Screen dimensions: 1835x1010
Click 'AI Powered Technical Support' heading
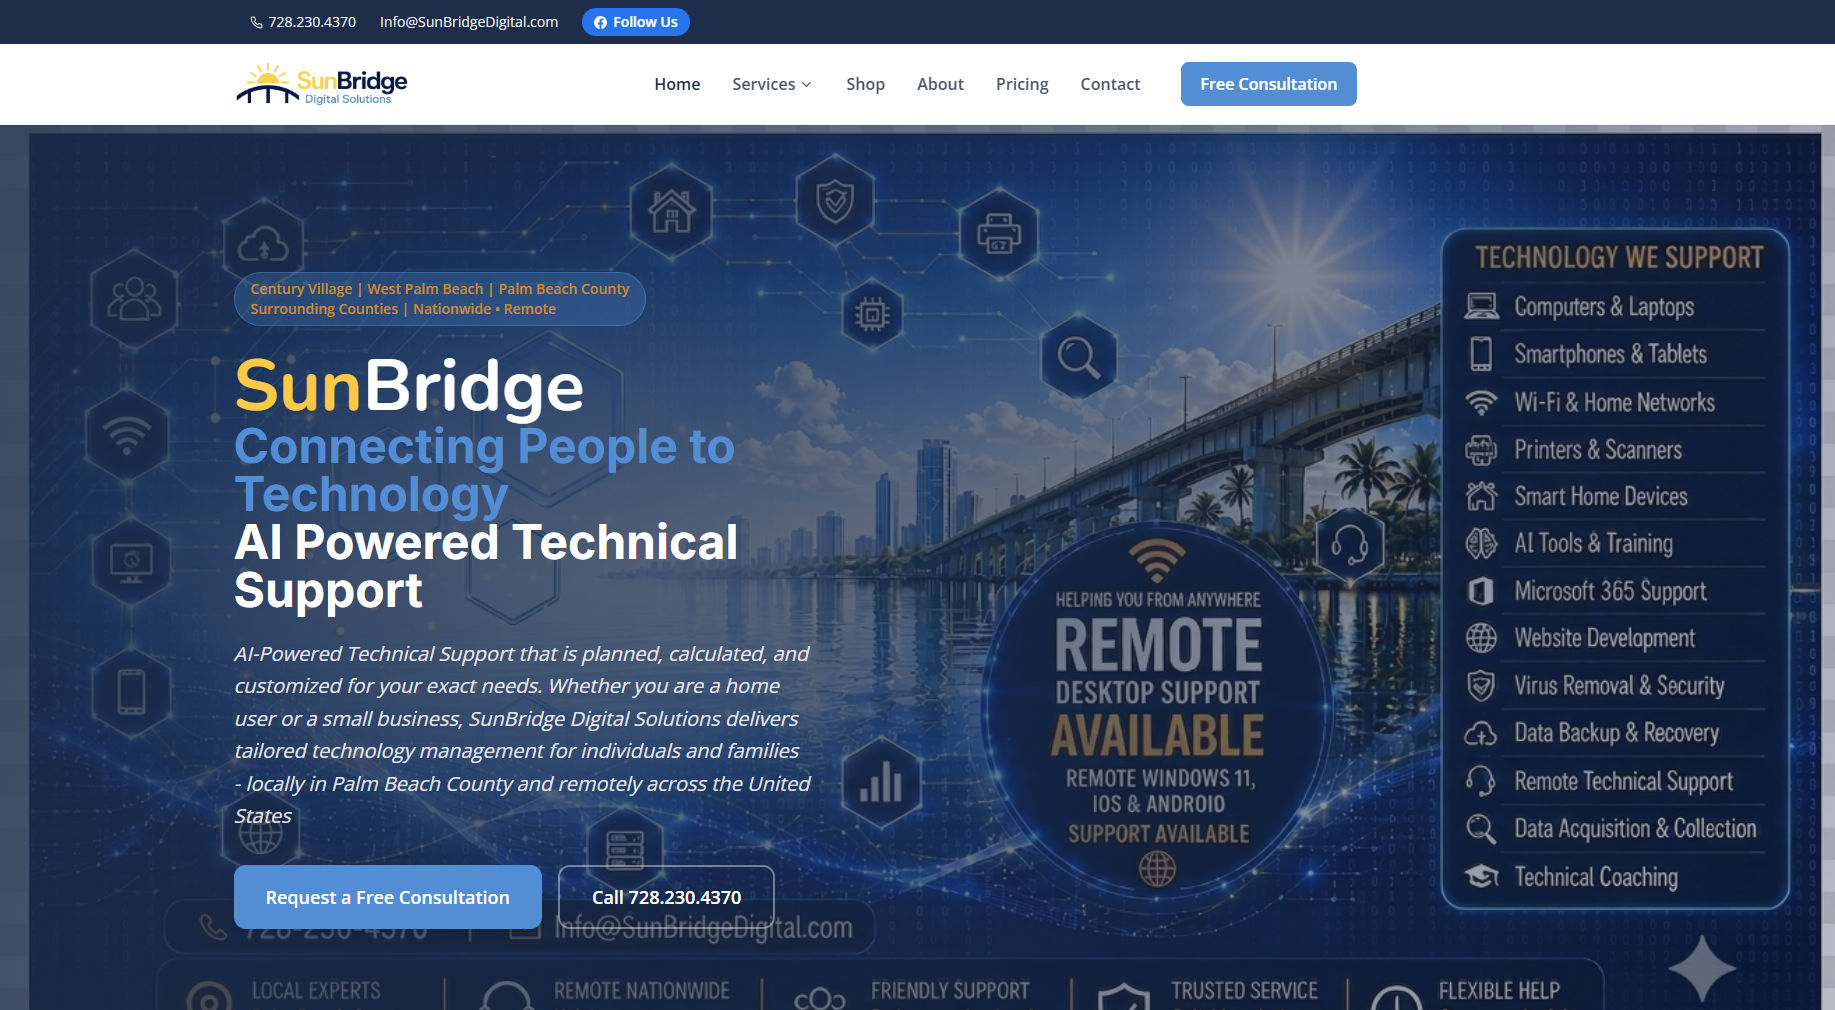click(486, 566)
